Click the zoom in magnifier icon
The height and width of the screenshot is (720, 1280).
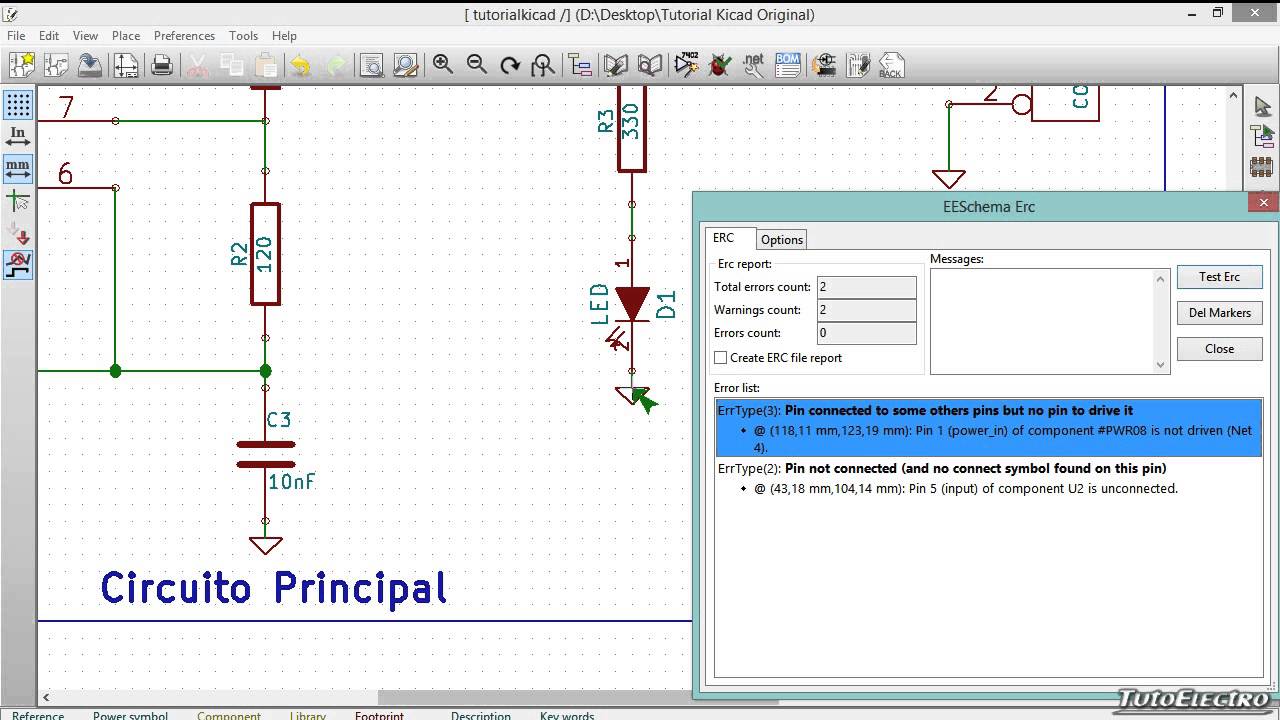coord(443,65)
